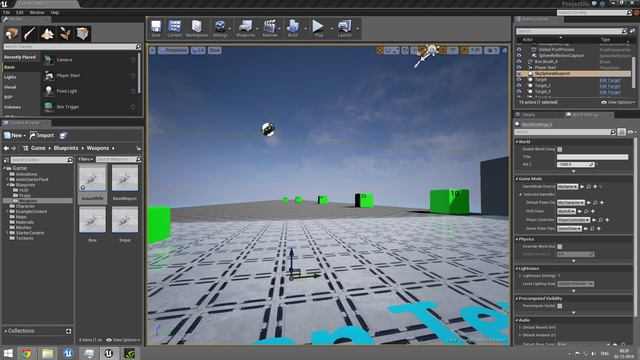
Task: Toggle visibility of Box Brush_4 actor
Action: click(x=519, y=62)
